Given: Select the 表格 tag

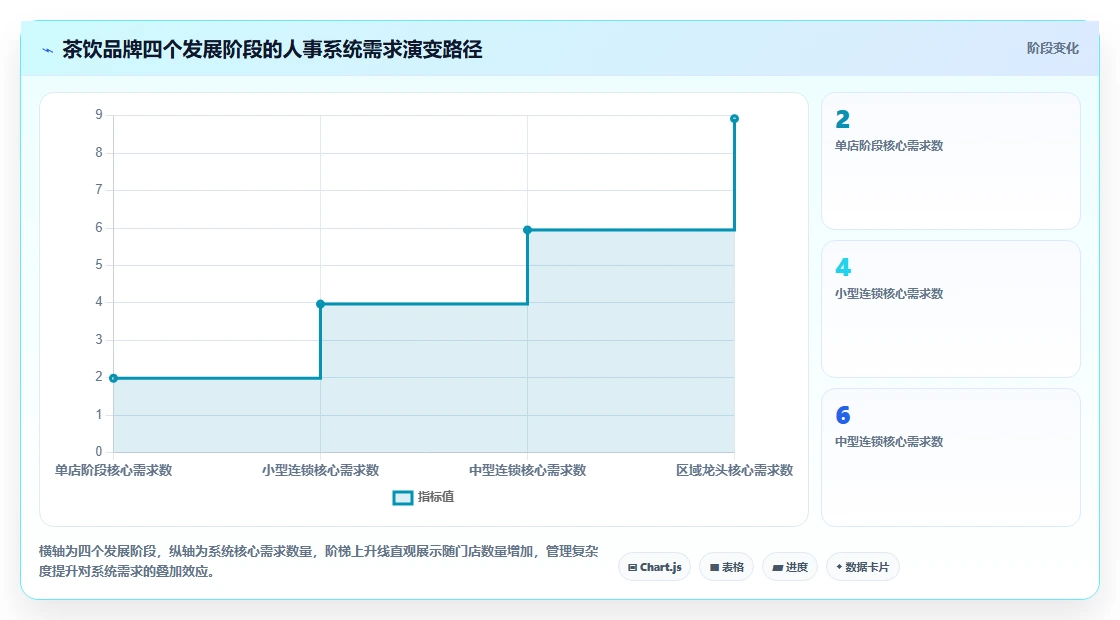Looking at the screenshot, I should pyautogui.click(x=726, y=567).
